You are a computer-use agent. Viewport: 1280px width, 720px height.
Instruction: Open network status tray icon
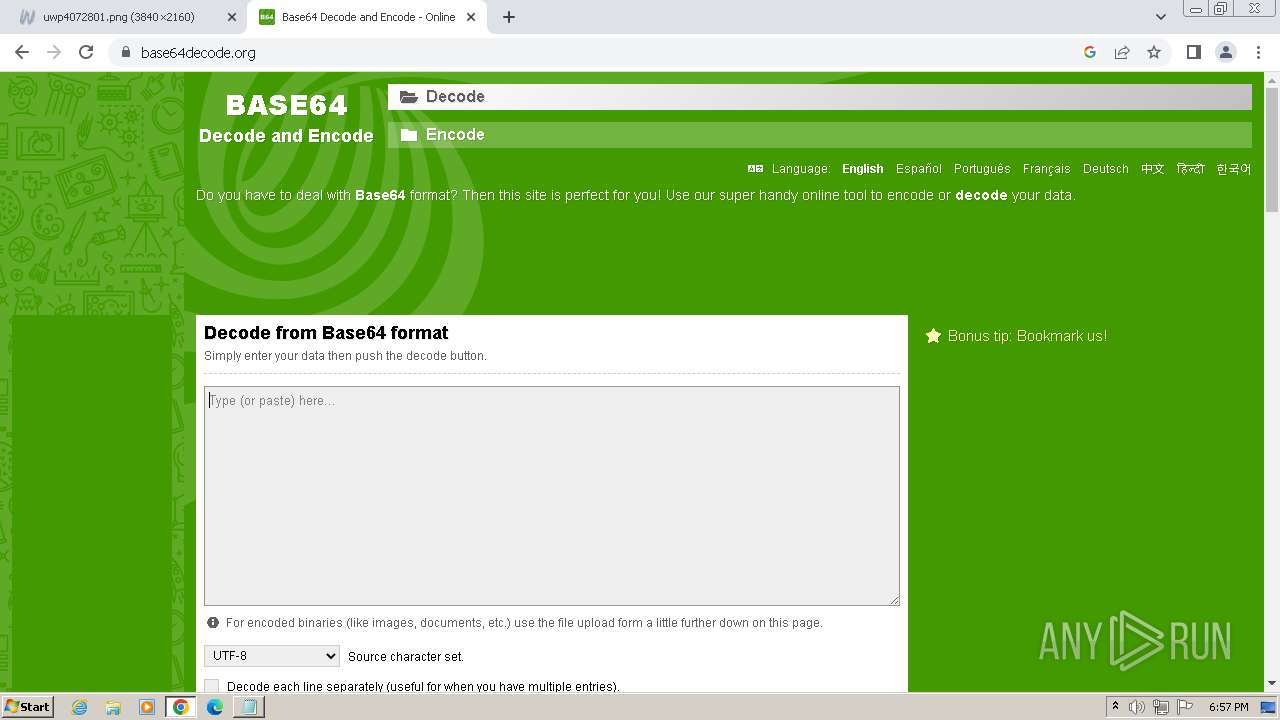tap(1161, 707)
